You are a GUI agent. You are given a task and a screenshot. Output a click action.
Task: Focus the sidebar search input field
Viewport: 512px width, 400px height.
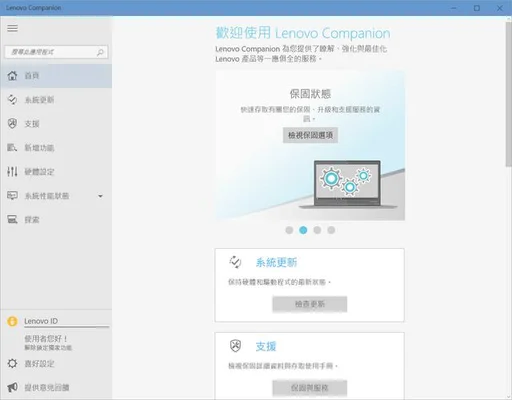click(x=56, y=52)
